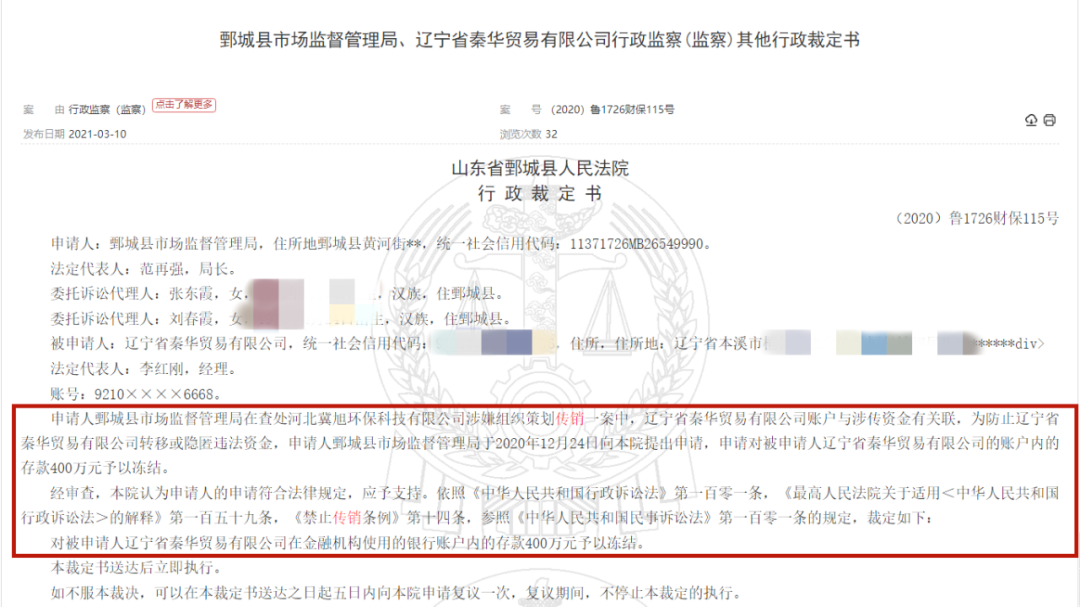The height and width of the screenshot is (607, 1080).
Task: Click the court name 山东省鄄城县人民法院
Action: pos(540,168)
